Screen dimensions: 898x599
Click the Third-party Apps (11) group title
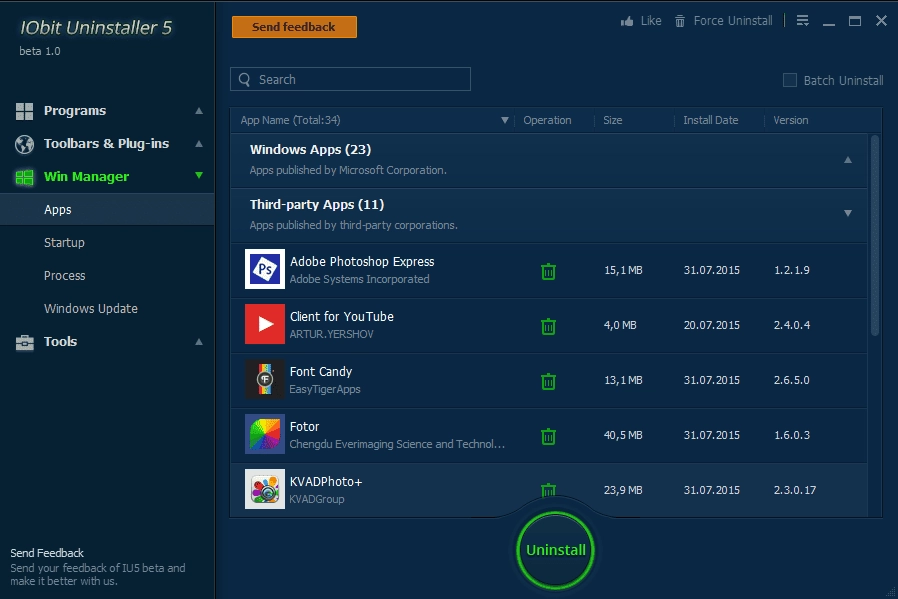[x=317, y=204]
